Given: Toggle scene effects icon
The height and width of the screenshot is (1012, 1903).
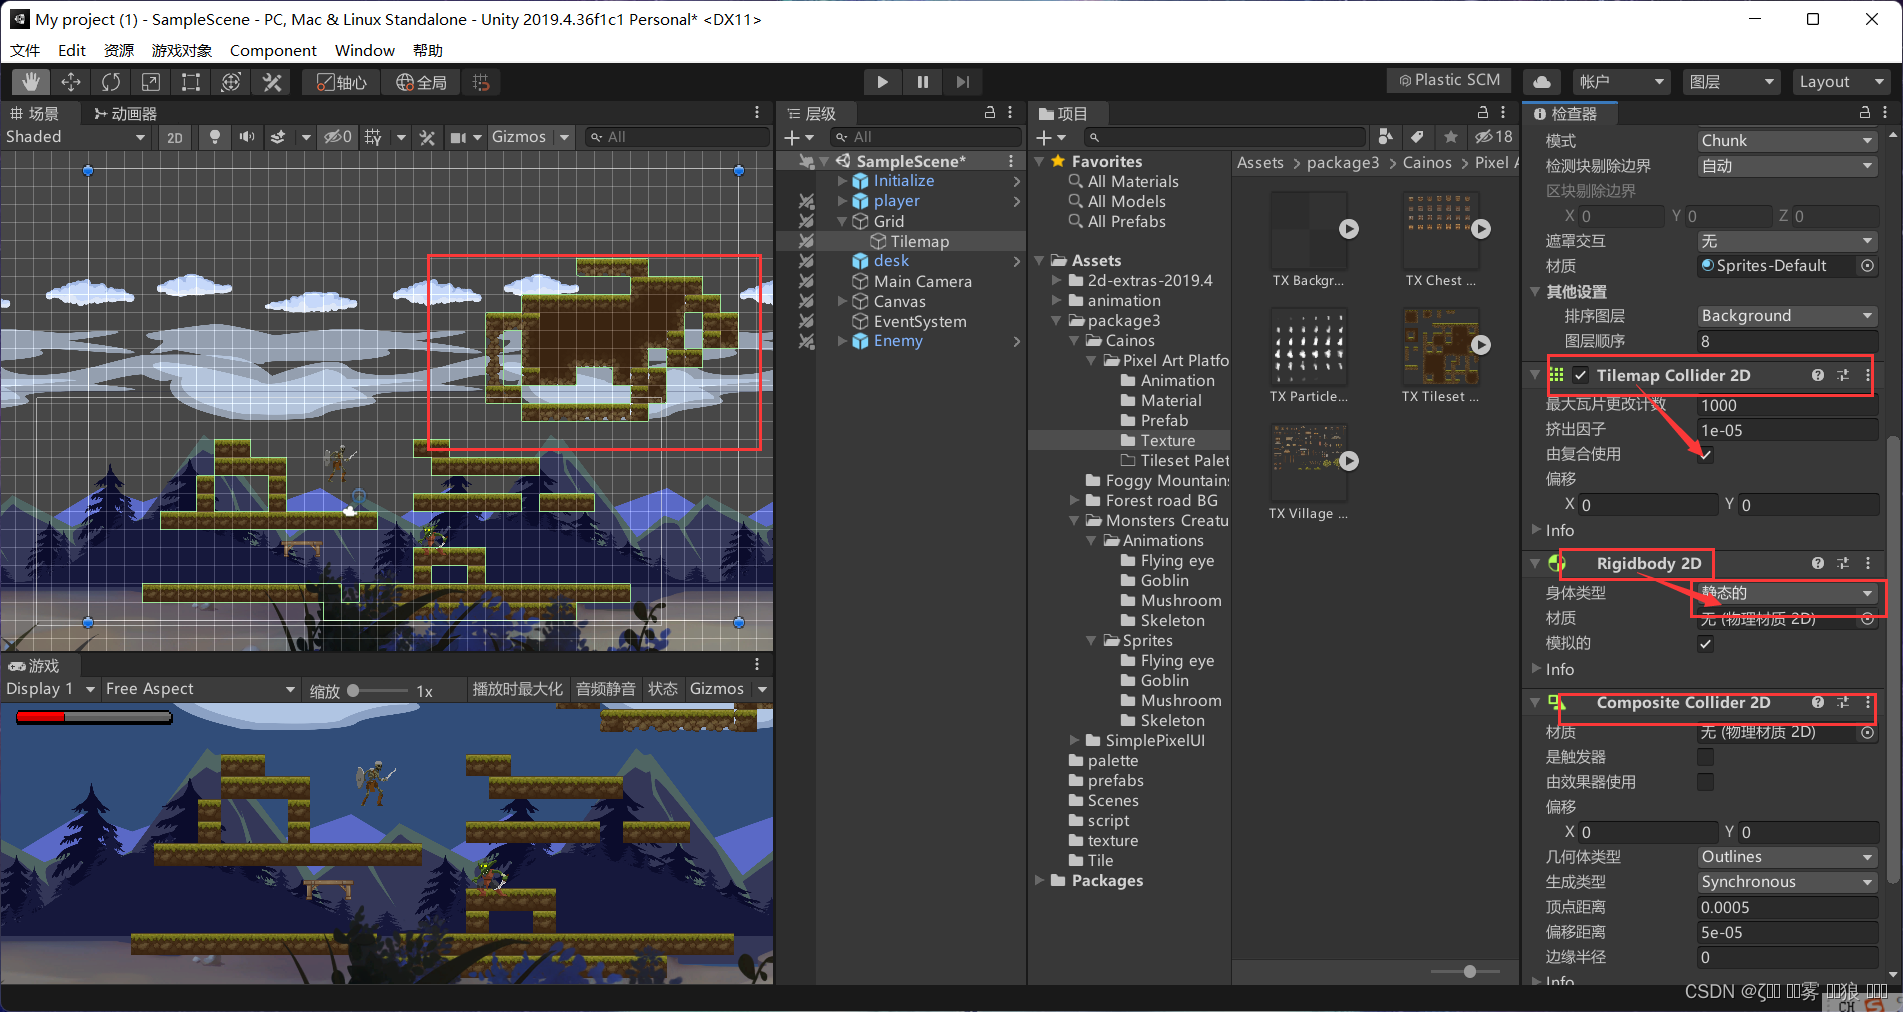Looking at the screenshot, I should 279,137.
